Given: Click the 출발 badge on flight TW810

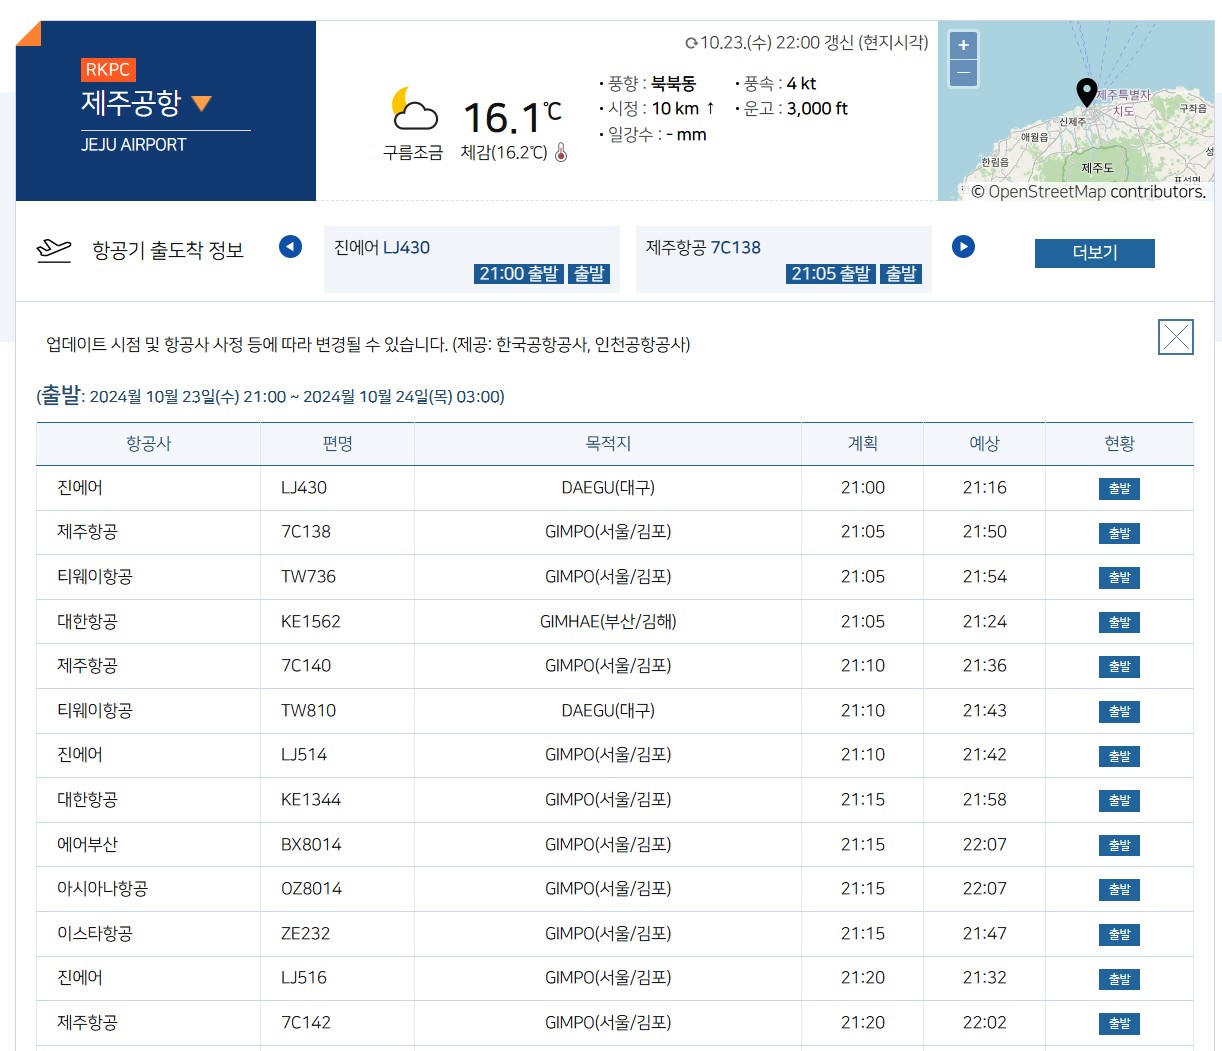Looking at the screenshot, I should [x=1119, y=711].
